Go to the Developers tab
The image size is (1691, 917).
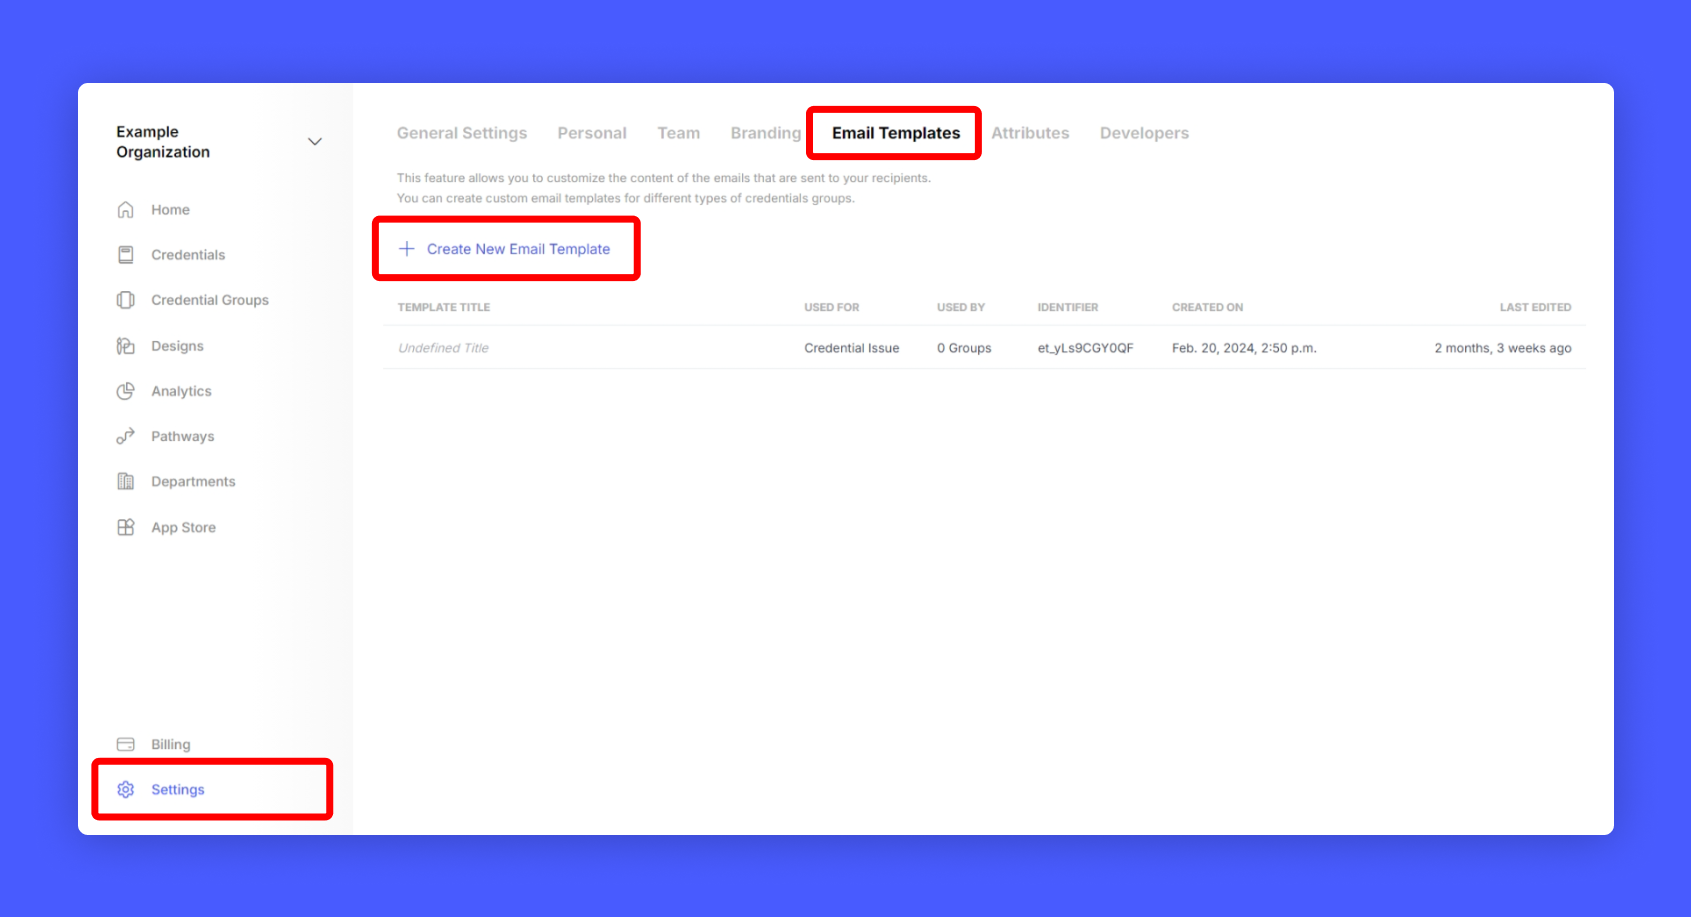click(1144, 133)
